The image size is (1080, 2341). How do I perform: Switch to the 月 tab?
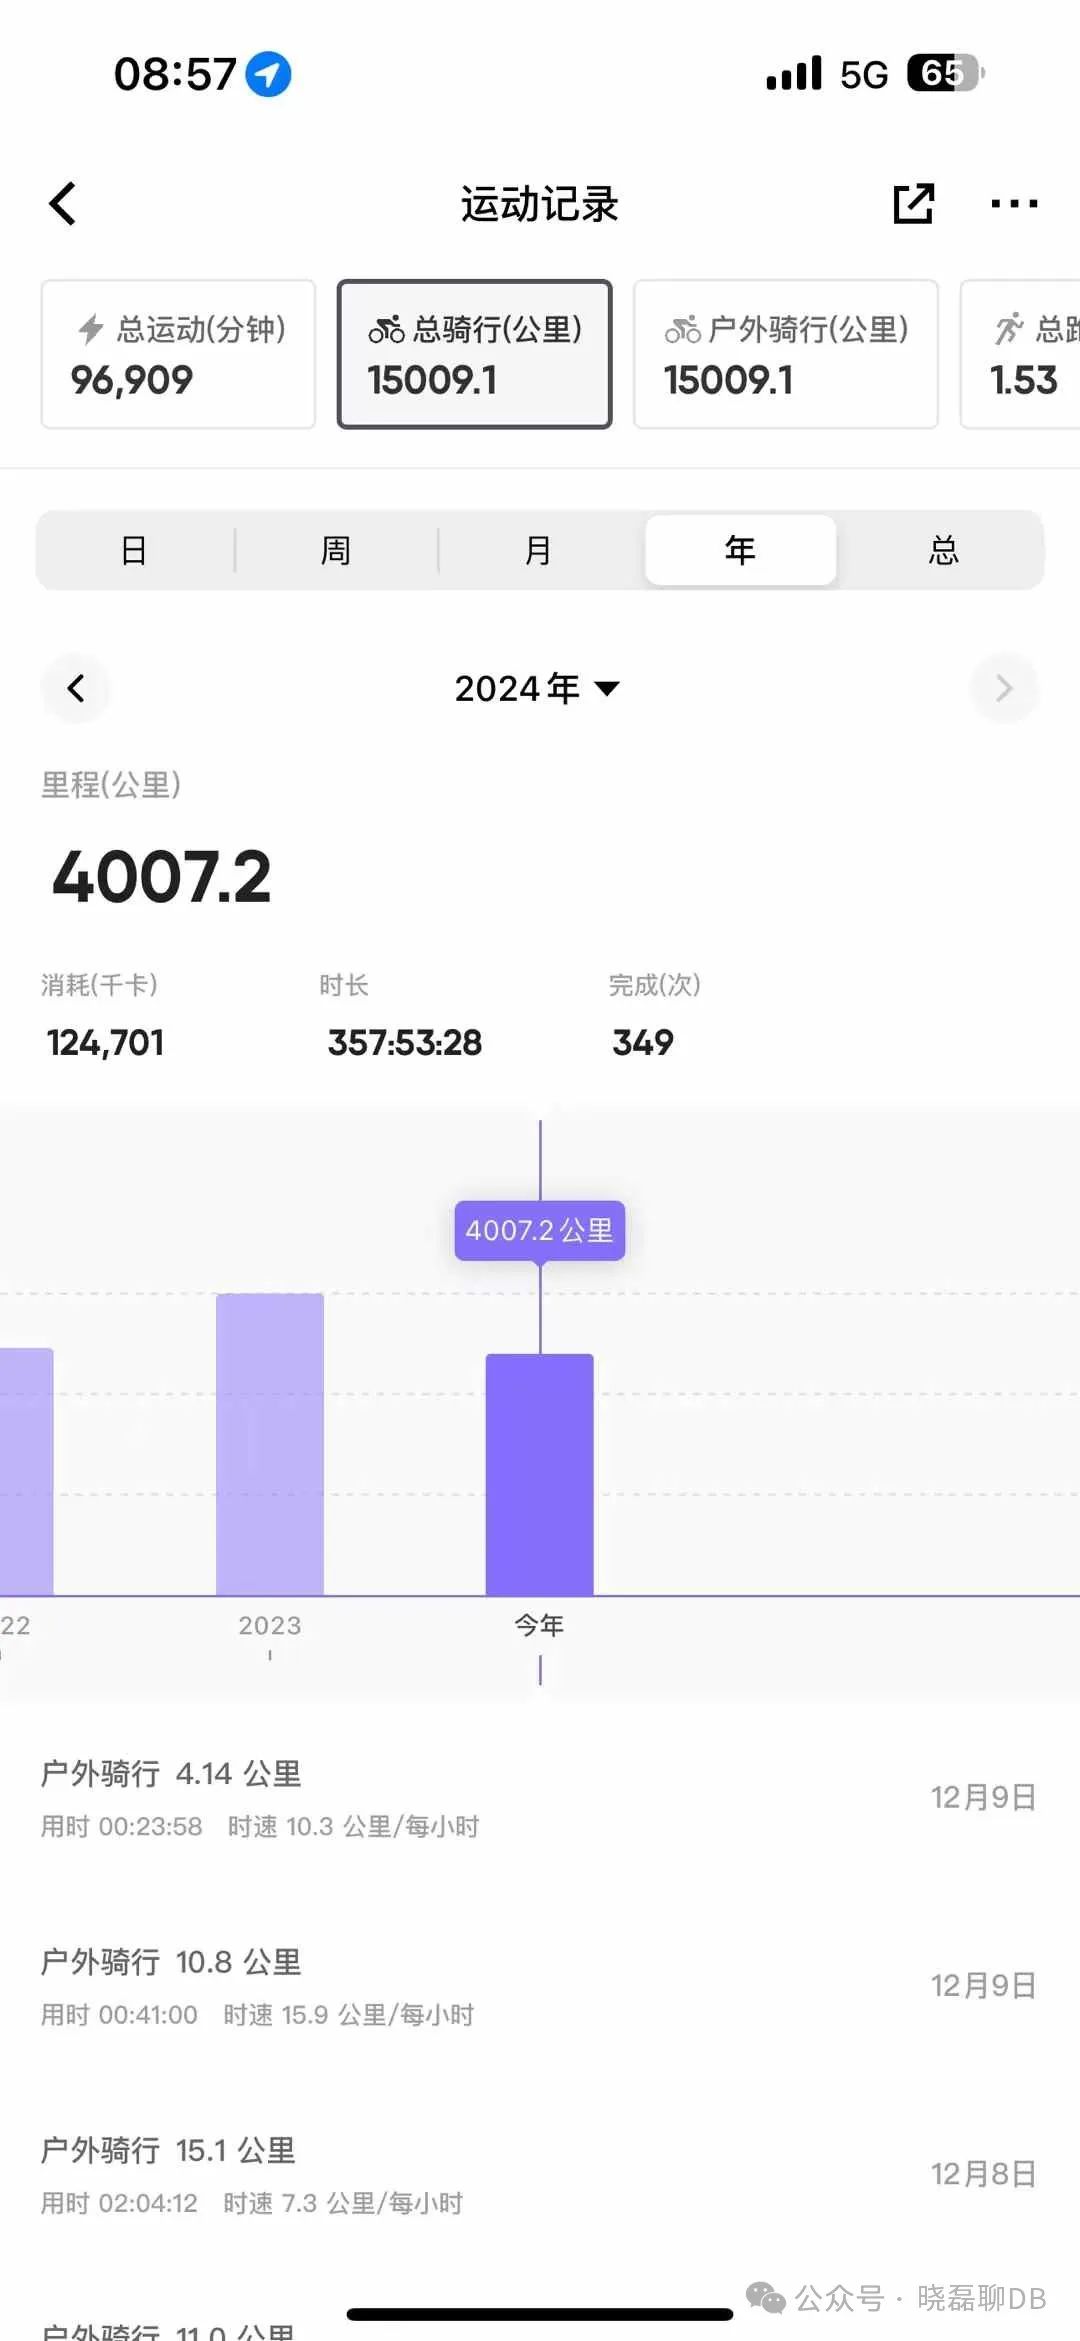tap(538, 550)
